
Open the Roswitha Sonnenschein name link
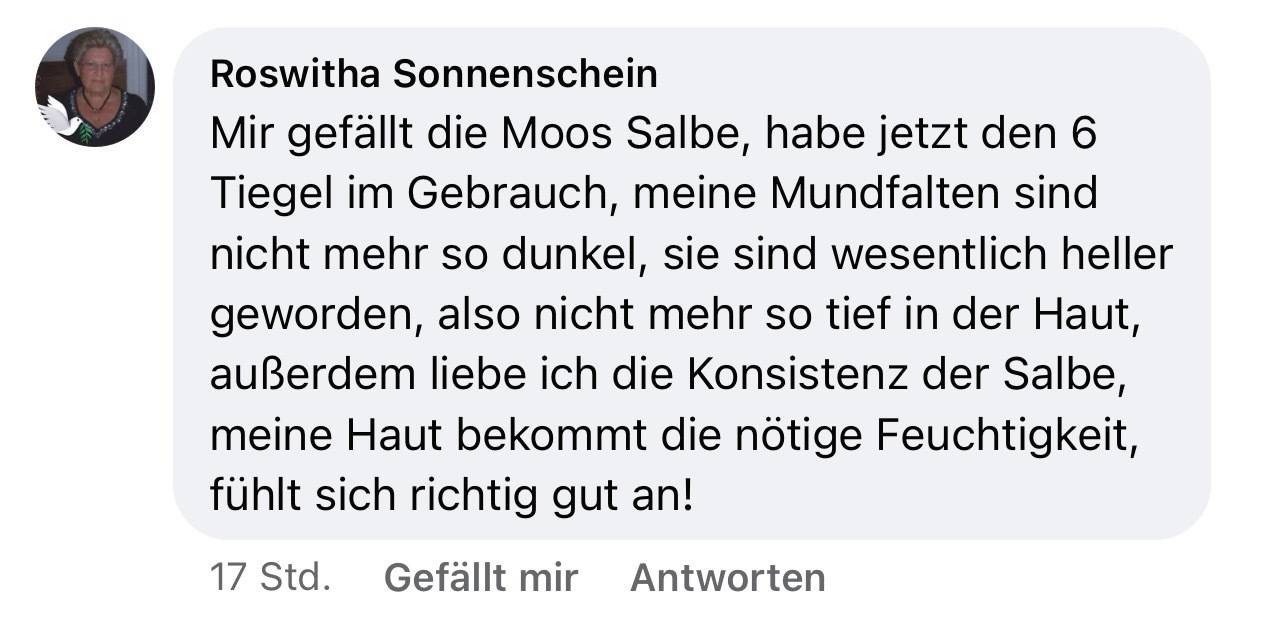pos(434,74)
